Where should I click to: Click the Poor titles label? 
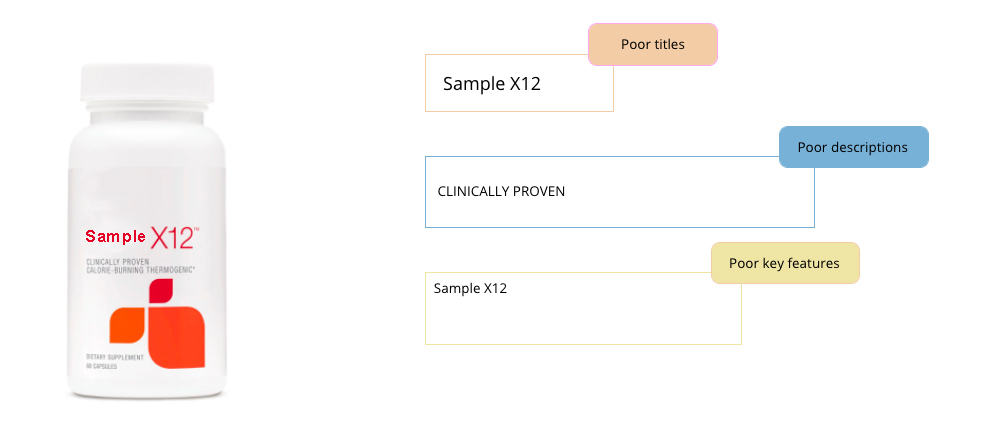653,45
